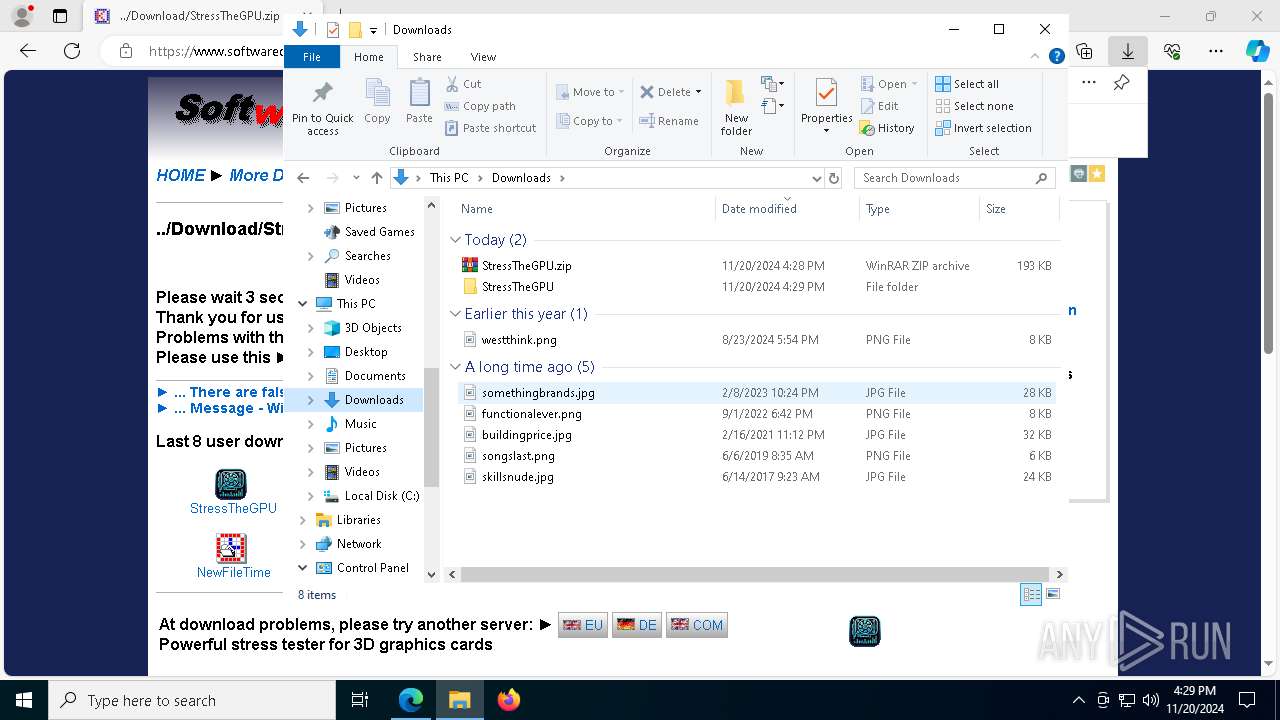This screenshot has height=720, width=1280.
Task: Open the address bar history dropdown
Action: coord(816,178)
